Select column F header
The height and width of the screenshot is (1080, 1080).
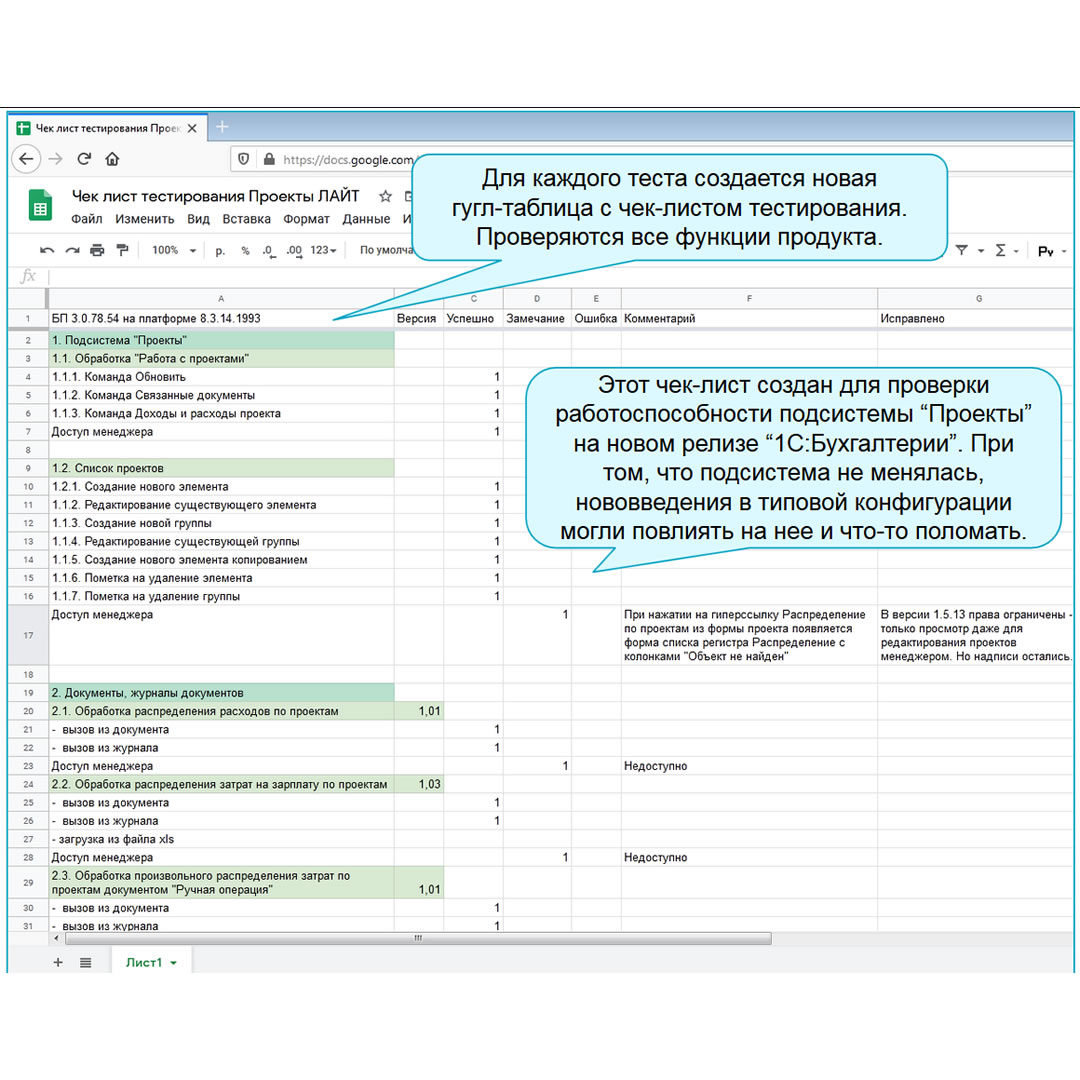click(749, 298)
